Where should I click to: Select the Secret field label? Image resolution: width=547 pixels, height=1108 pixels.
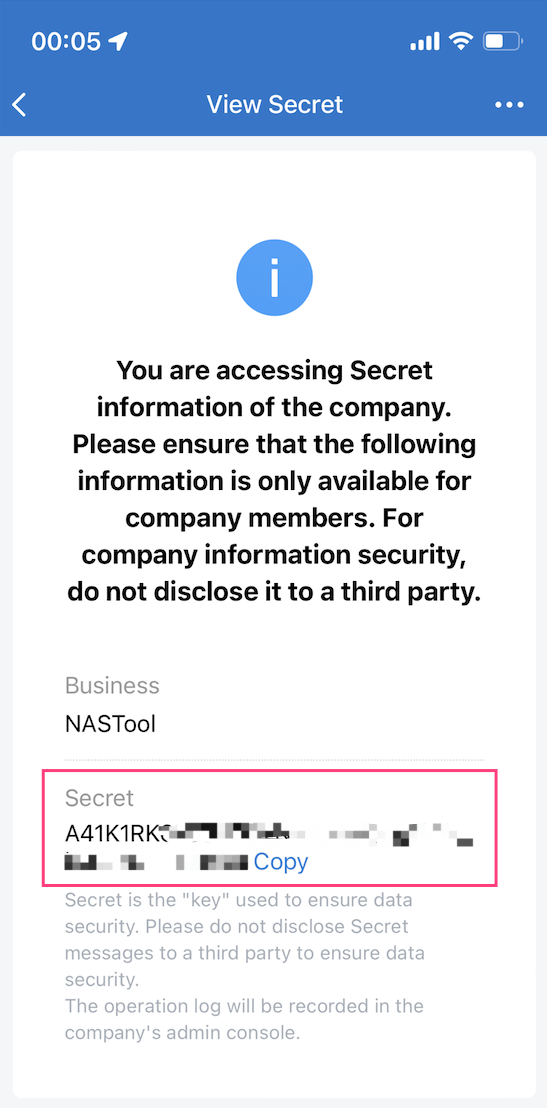point(100,798)
